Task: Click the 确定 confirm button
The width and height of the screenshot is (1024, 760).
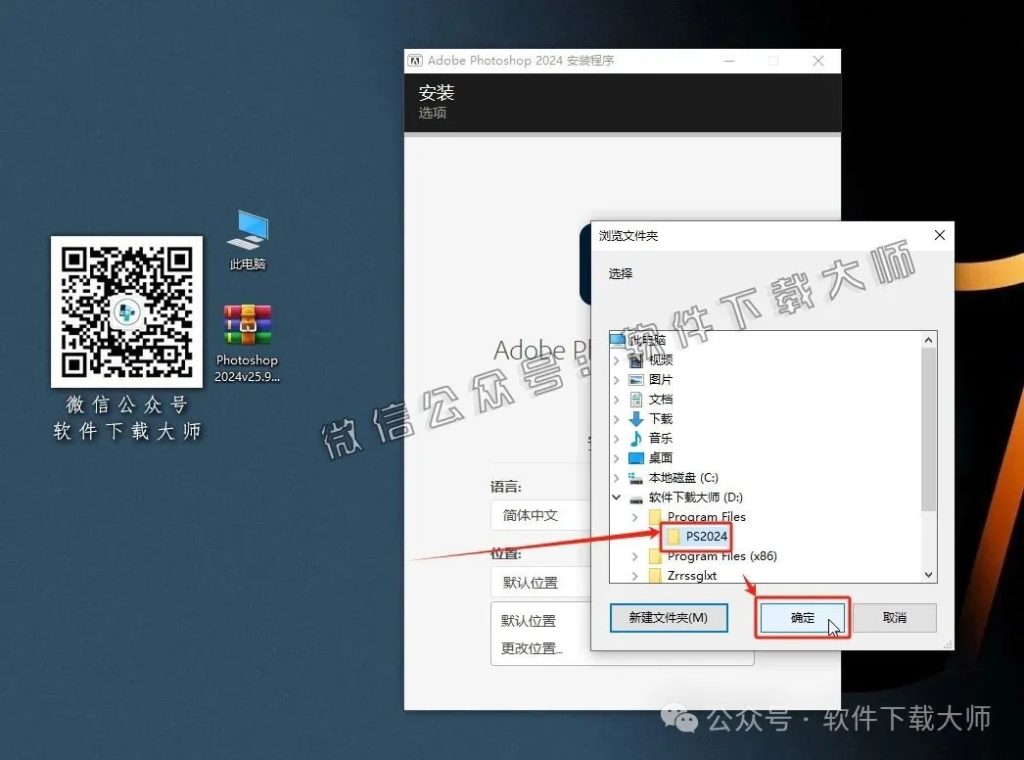Action: pyautogui.click(x=802, y=618)
